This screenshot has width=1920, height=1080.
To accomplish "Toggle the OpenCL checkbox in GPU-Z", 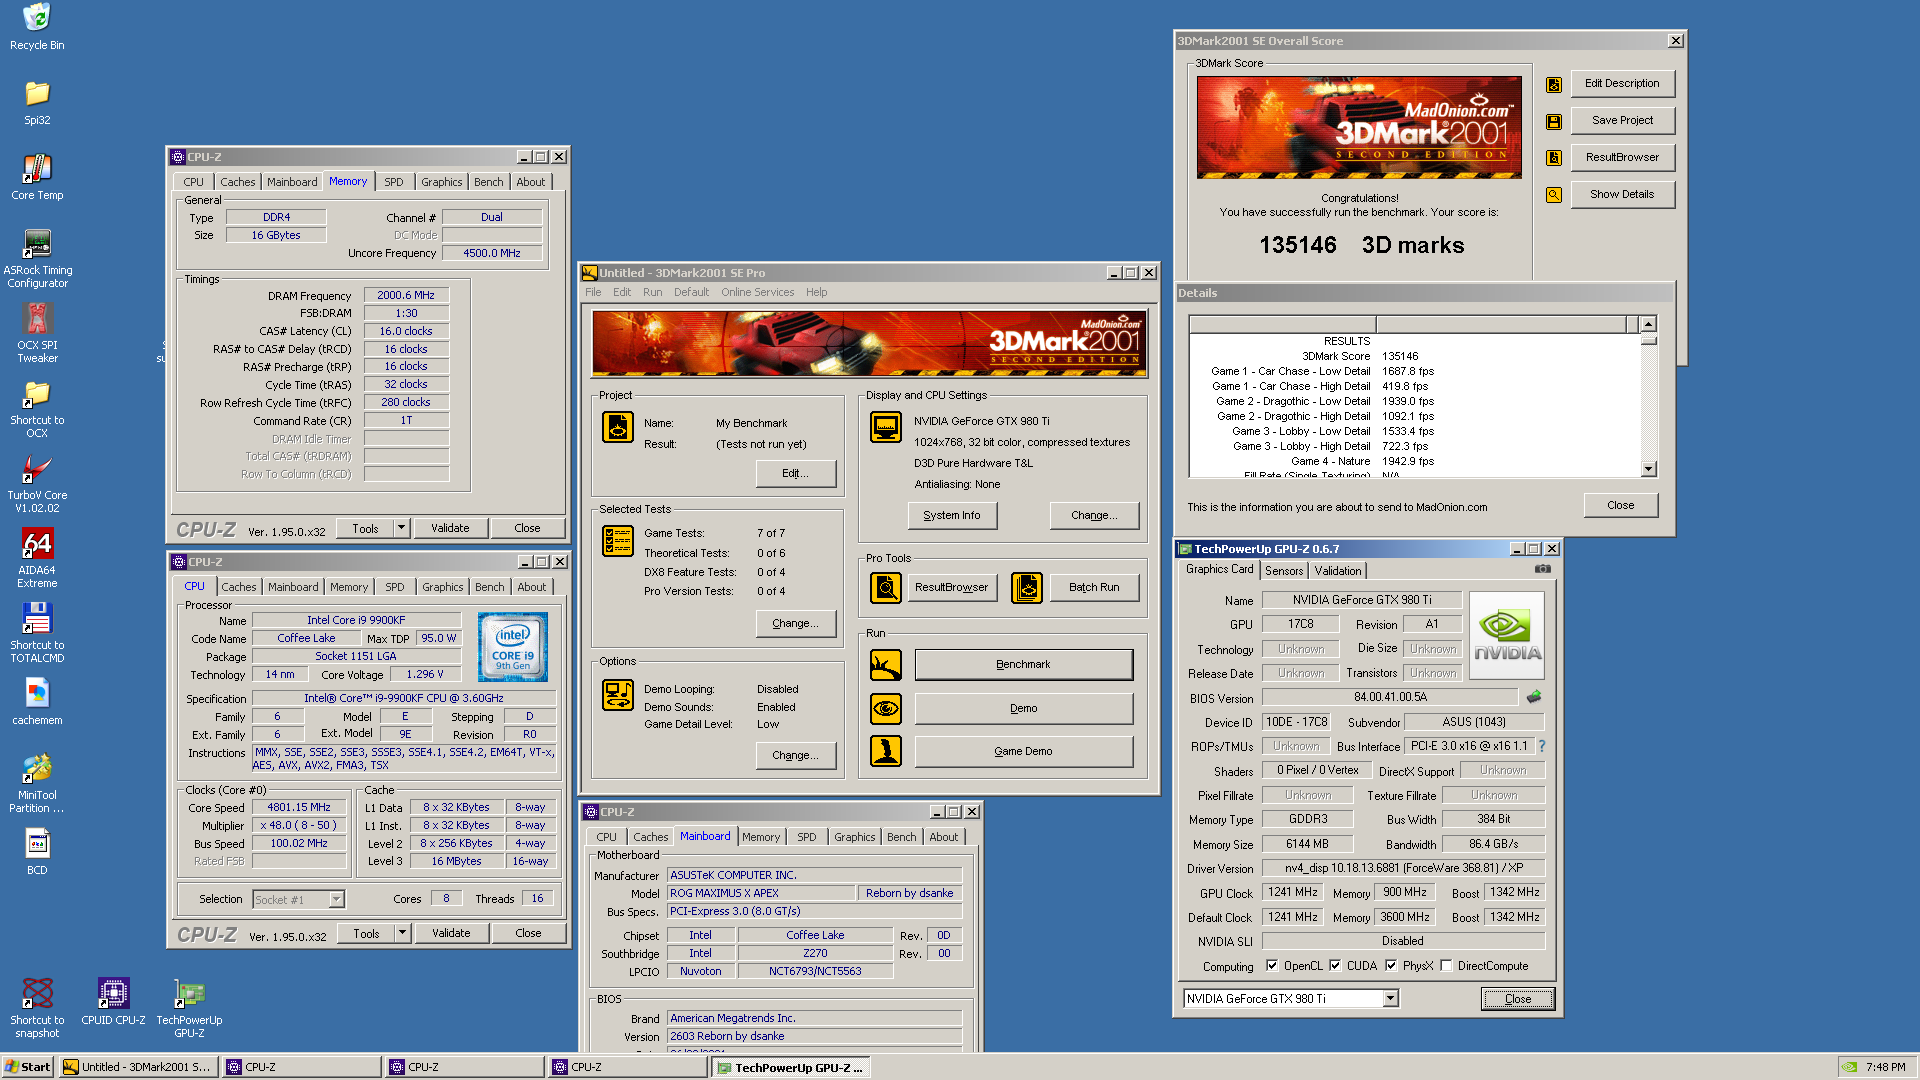I will tap(1272, 966).
